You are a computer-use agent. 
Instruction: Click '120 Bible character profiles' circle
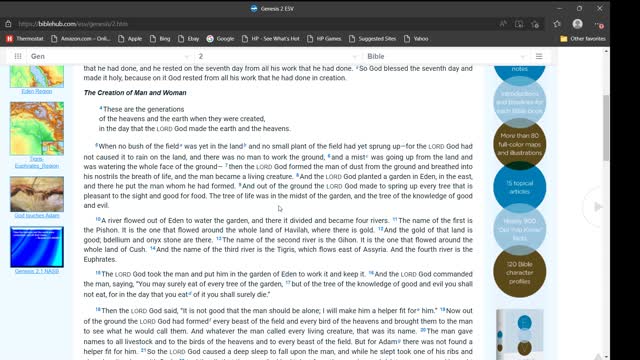[520, 272]
